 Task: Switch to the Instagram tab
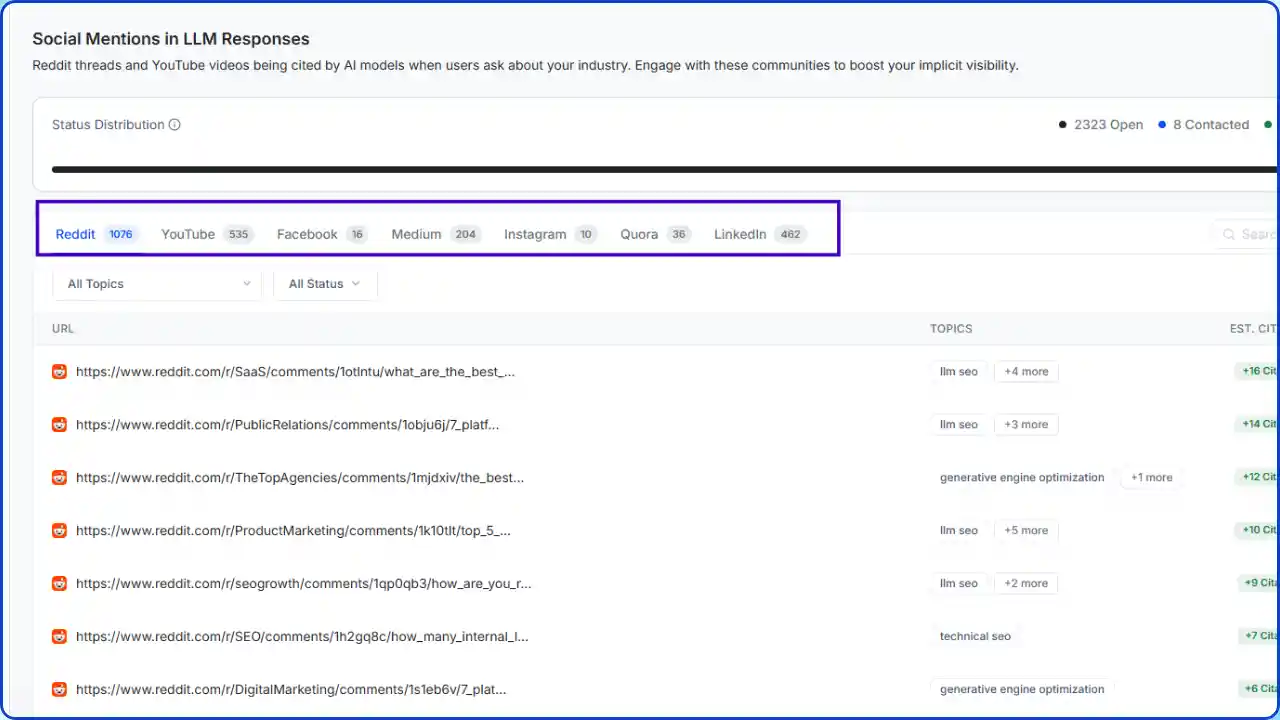(x=550, y=234)
